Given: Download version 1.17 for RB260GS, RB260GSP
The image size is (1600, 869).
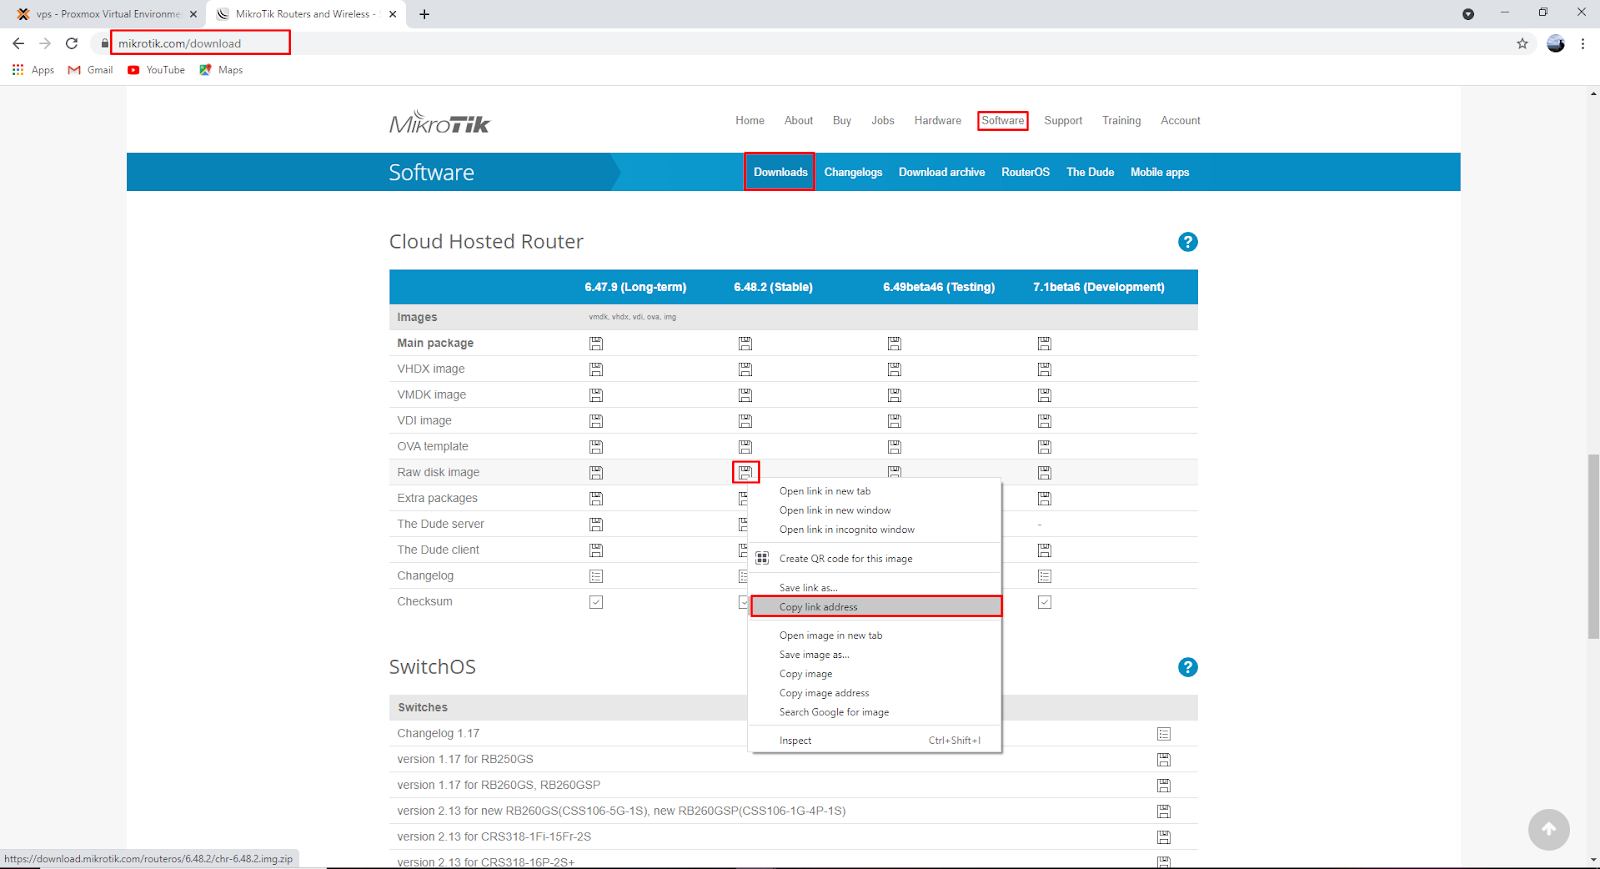Looking at the screenshot, I should pyautogui.click(x=1164, y=785).
